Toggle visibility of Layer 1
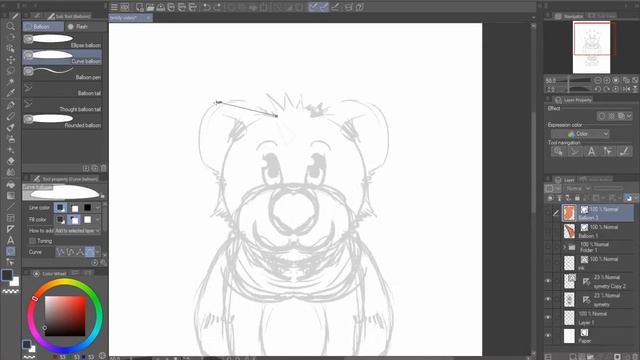The image size is (640, 360). [x=548, y=317]
